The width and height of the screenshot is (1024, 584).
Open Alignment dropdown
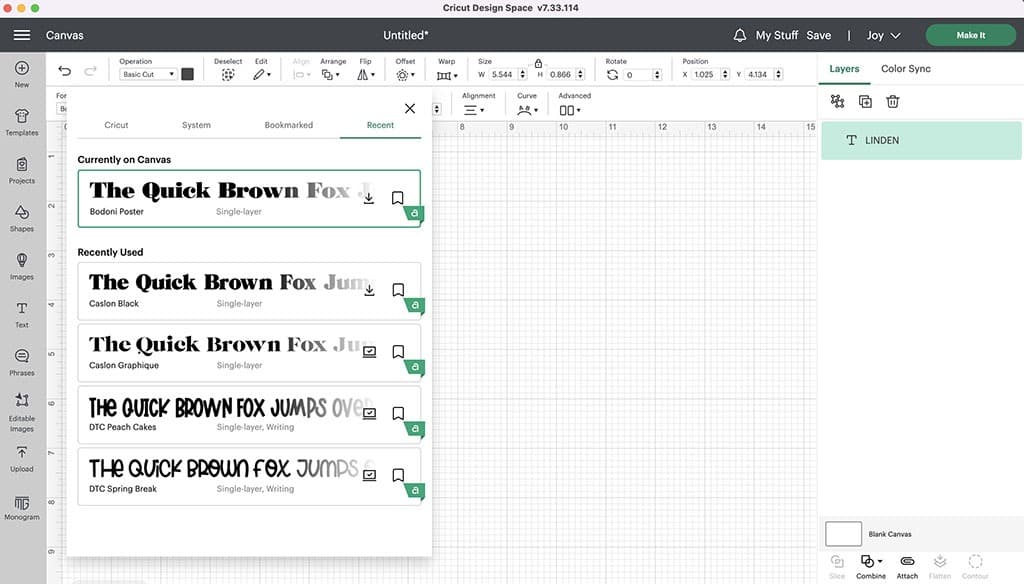click(473, 110)
